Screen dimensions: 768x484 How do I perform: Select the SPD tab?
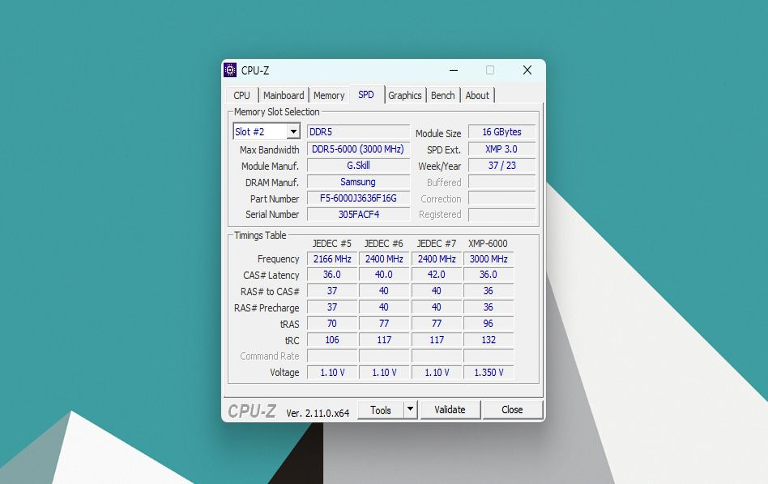click(x=366, y=95)
